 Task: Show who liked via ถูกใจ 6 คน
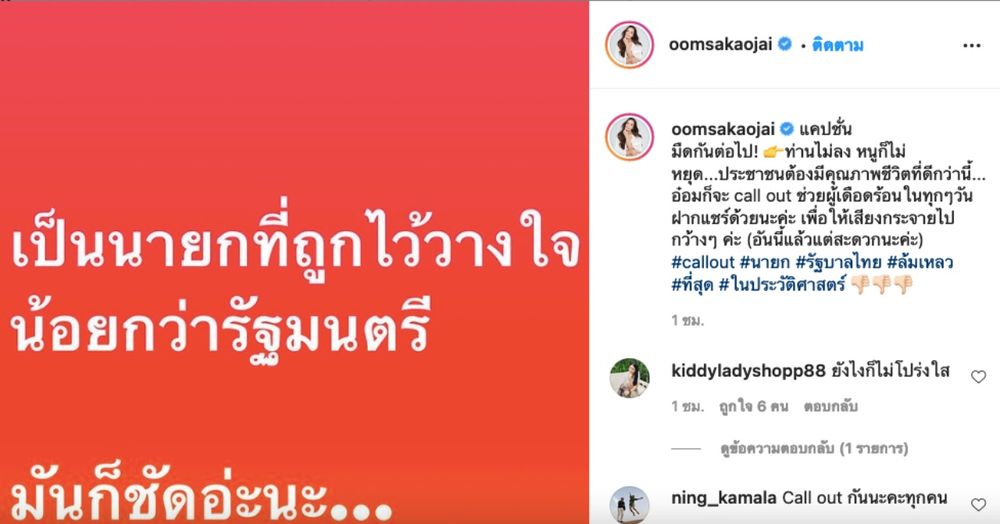pos(753,406)
